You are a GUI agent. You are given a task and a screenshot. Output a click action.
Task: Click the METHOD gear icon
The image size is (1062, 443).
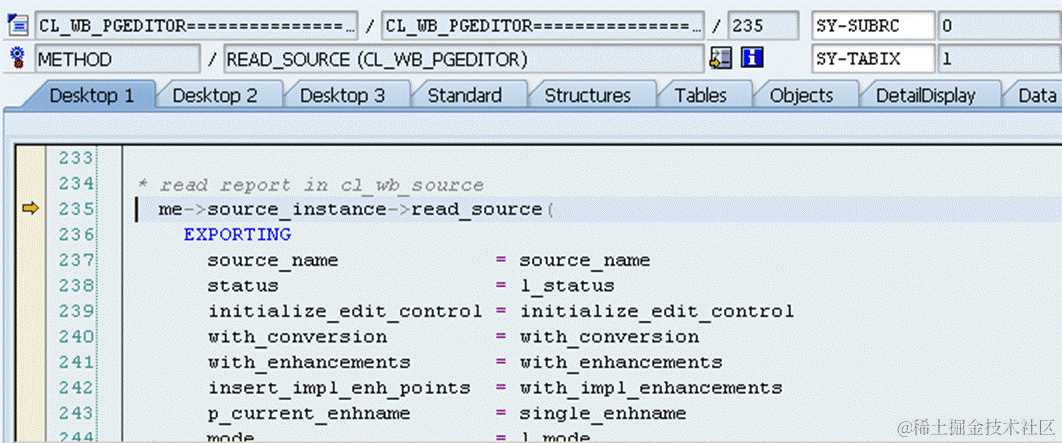coord(18,58)
